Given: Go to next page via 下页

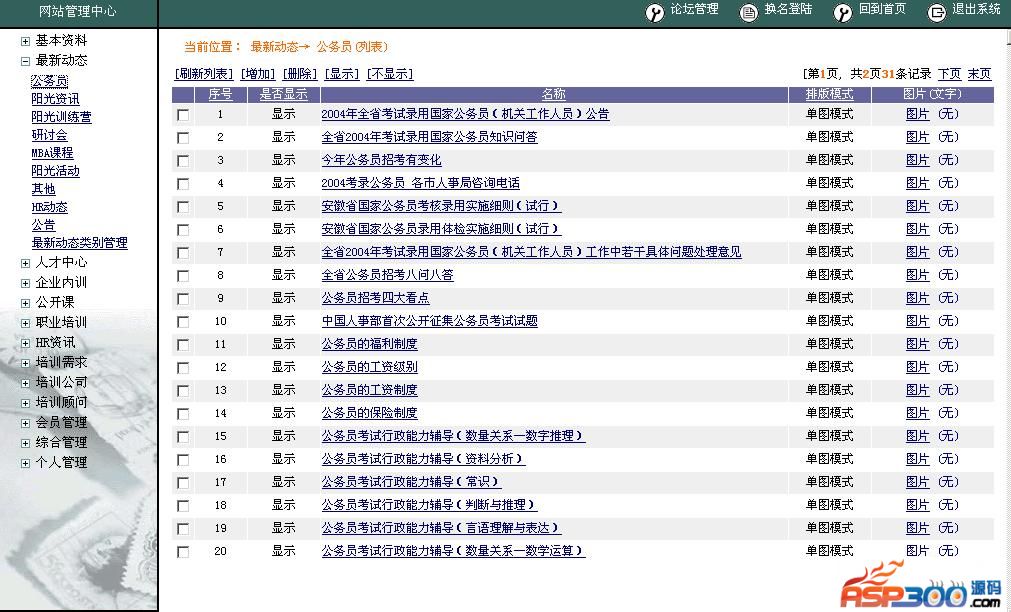Looking at the screenshot, I should click(x=949, y=74).
